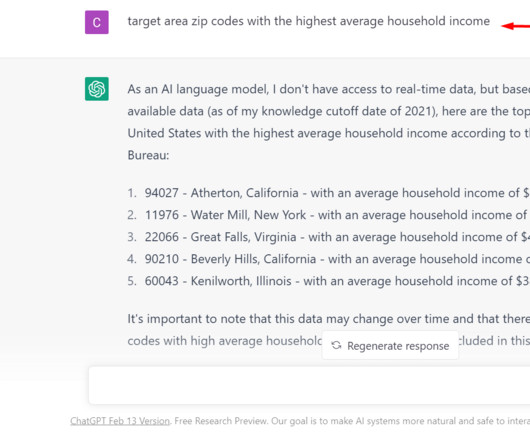Select list item 90210 Beverly Hills, California
This screenshot has height=442, width=530.
[x=328, y=259]
